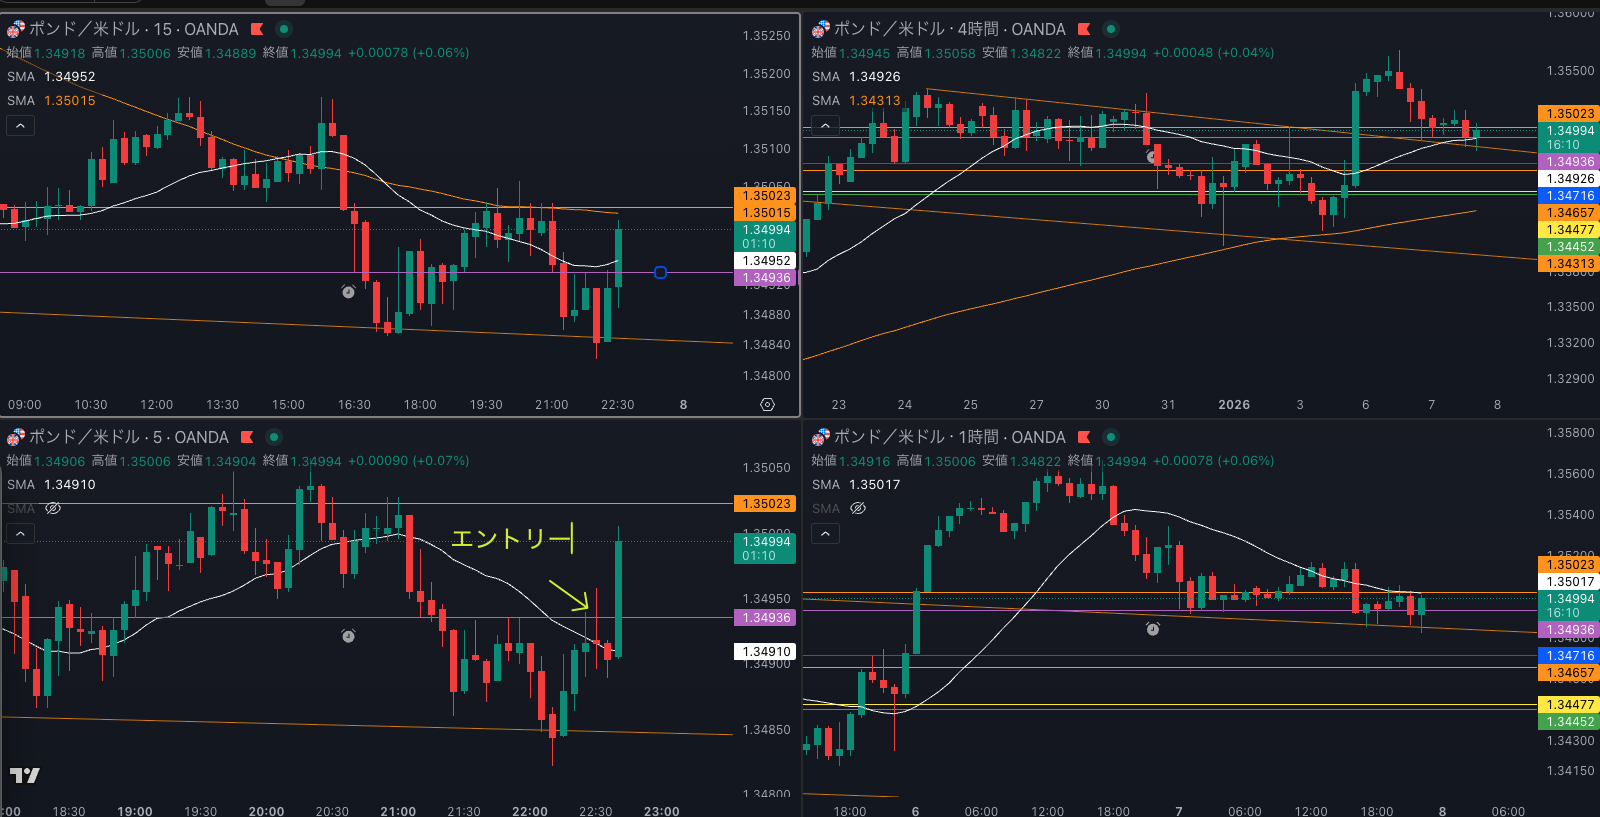Collapse indicator legend on the 1時間 chart

point(825,534)
